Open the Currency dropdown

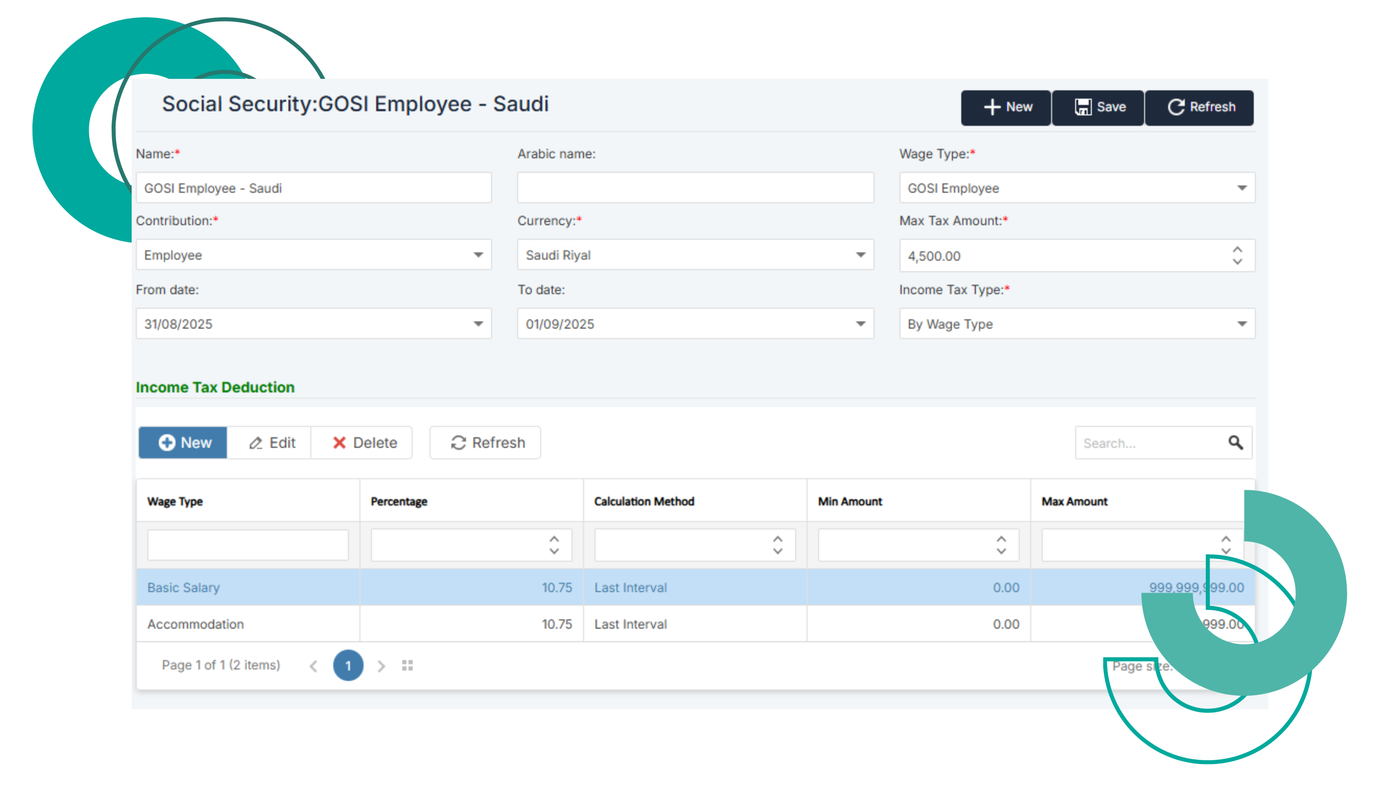pyautogui.click(x=860, y=255)
